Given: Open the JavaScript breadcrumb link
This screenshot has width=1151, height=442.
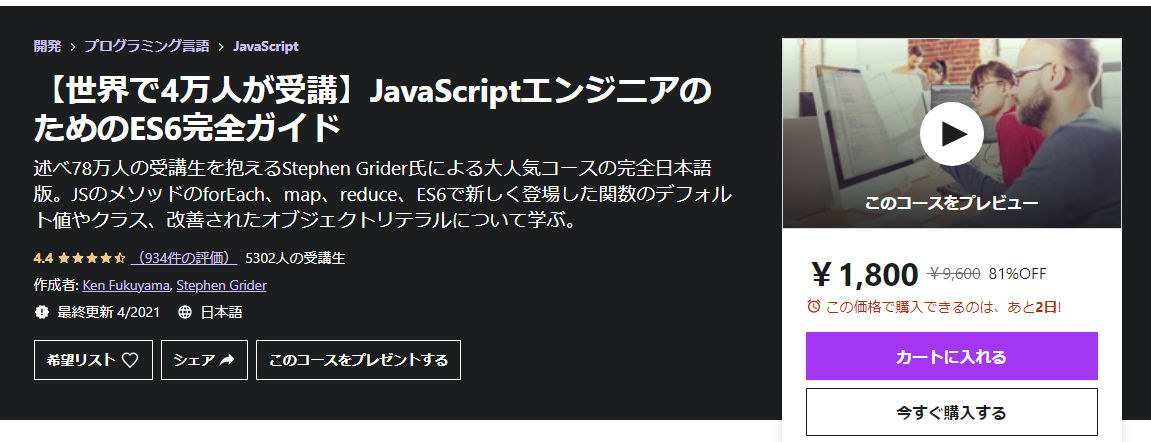Looking at the screenshot, I should (x=266, y=46).
